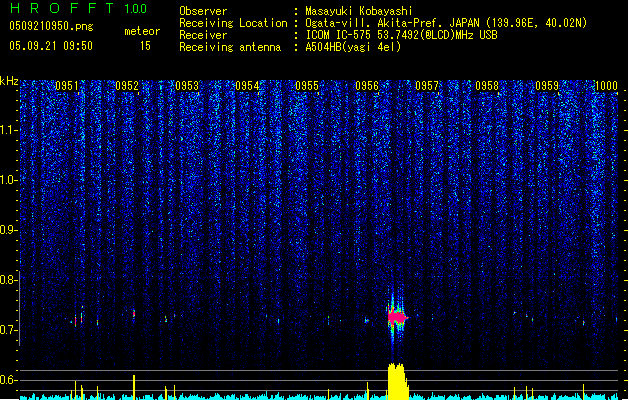Click the 0.7 kHz axis tick label
The width and height of the screenshot is (629, 400).
[8, 330]
